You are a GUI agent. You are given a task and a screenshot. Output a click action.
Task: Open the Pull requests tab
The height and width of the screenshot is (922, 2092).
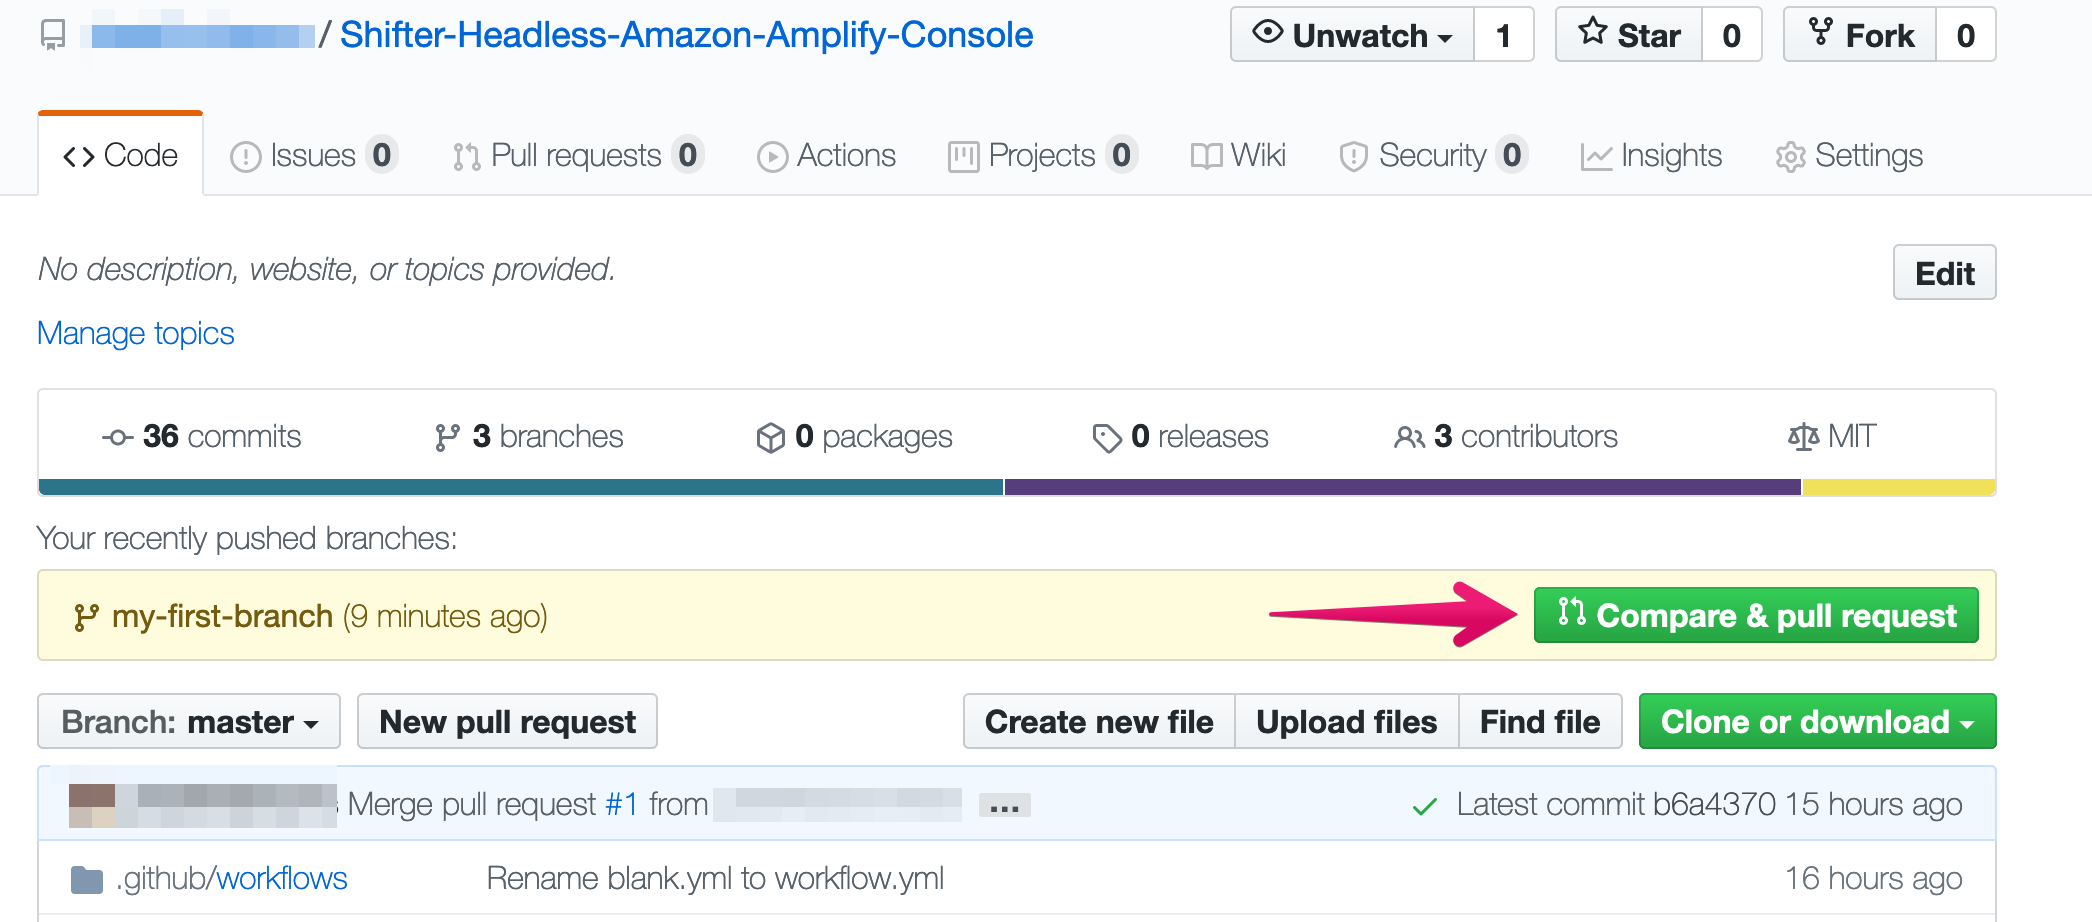578,155
